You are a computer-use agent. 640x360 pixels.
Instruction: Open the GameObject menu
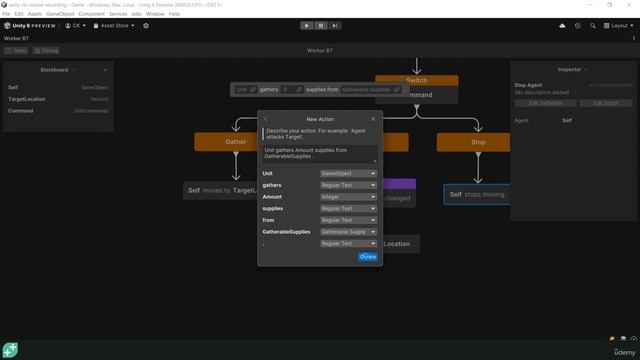click(60, 14)
